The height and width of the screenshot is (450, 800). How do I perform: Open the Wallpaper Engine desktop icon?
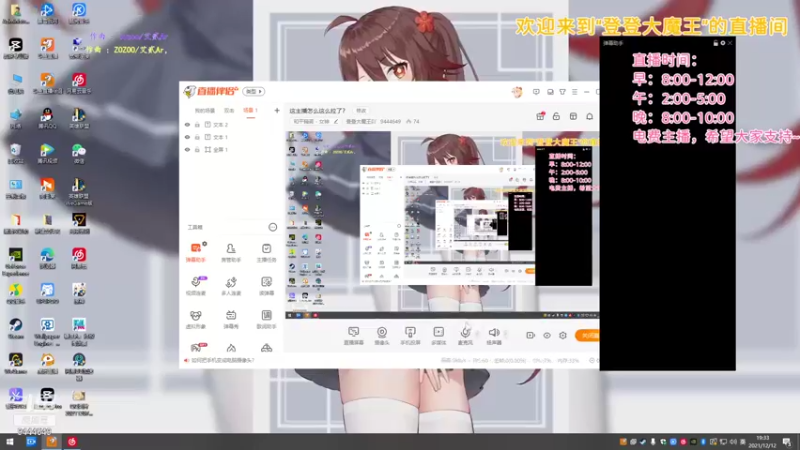pos(47,332)
